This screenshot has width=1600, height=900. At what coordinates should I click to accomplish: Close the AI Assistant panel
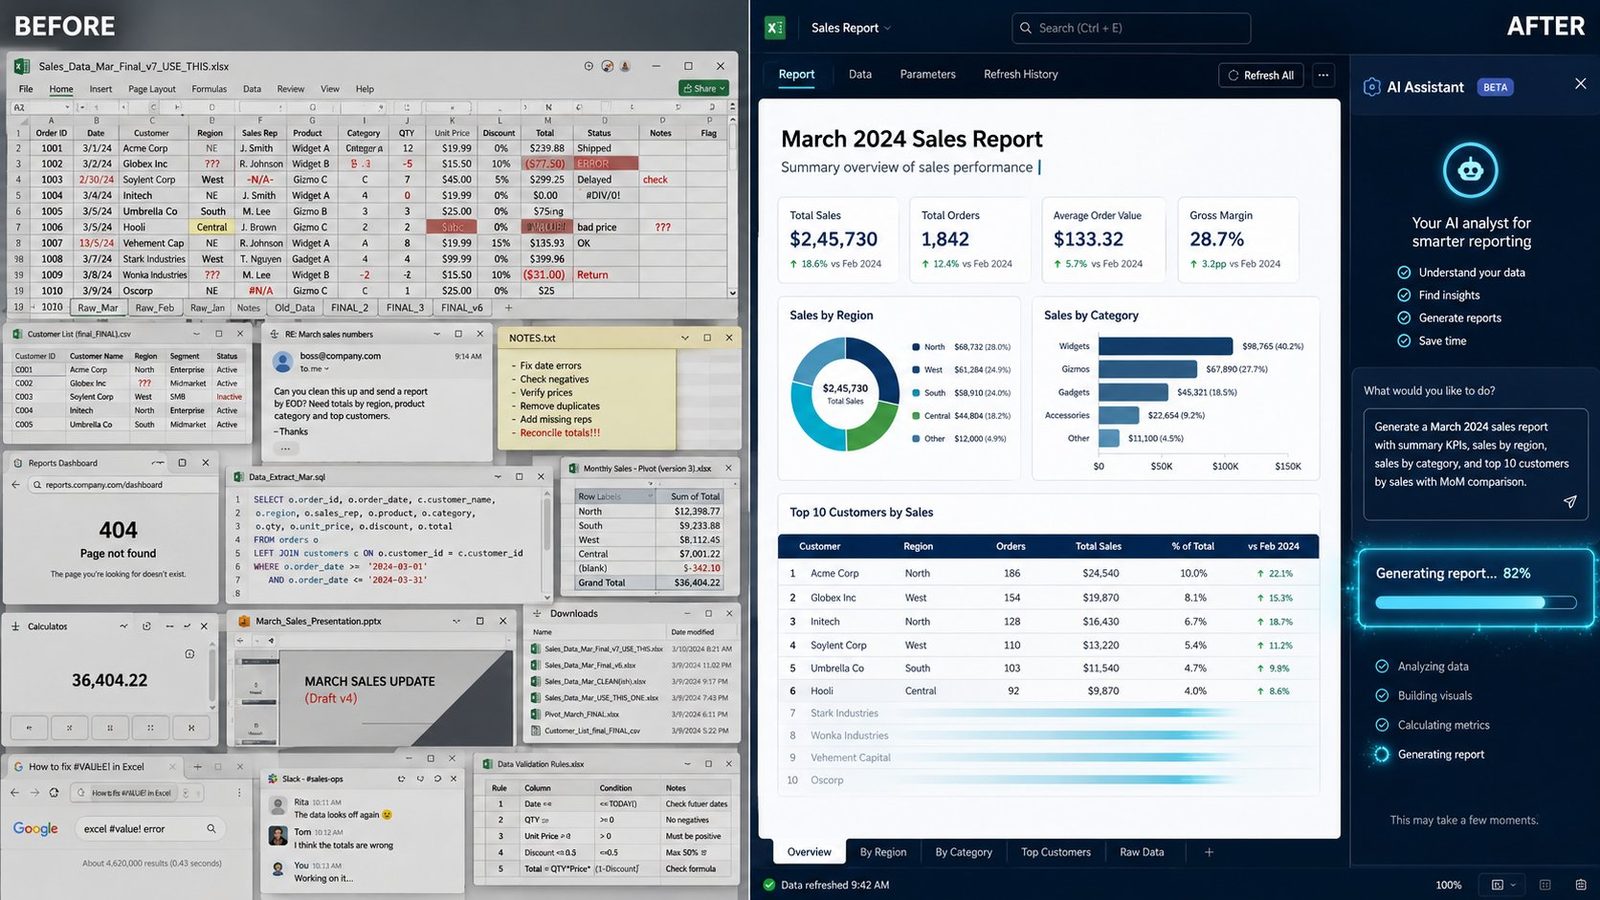pos(1580,84)
